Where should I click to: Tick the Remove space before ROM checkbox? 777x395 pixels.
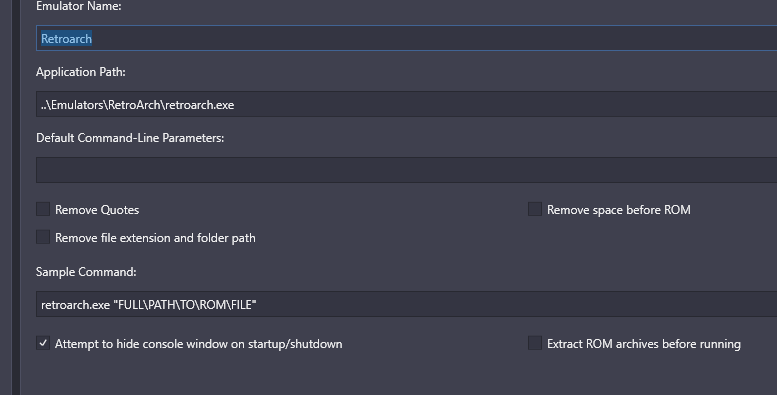(x=535, y=209)
